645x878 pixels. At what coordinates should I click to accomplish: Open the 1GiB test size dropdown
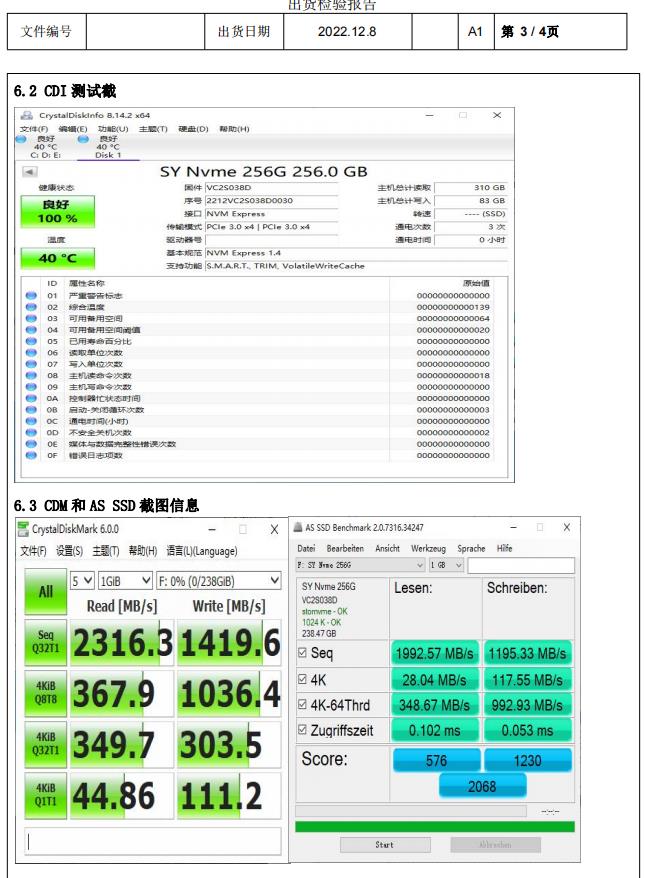[x=125, y=581]
